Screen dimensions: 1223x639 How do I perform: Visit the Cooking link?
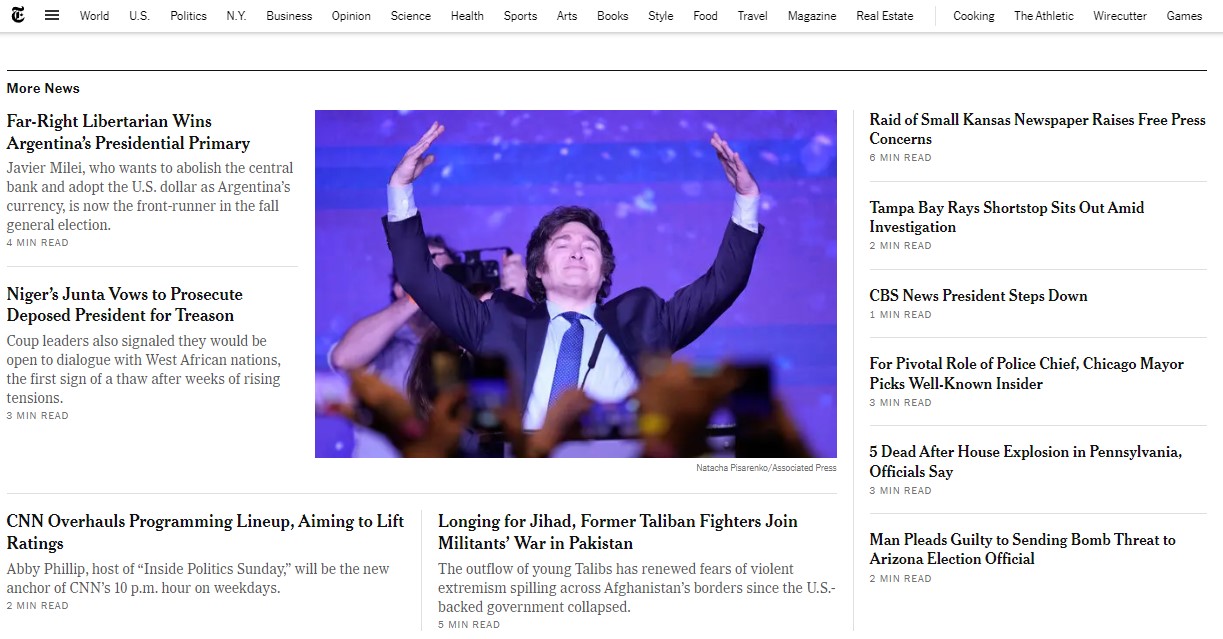point(974,16)
